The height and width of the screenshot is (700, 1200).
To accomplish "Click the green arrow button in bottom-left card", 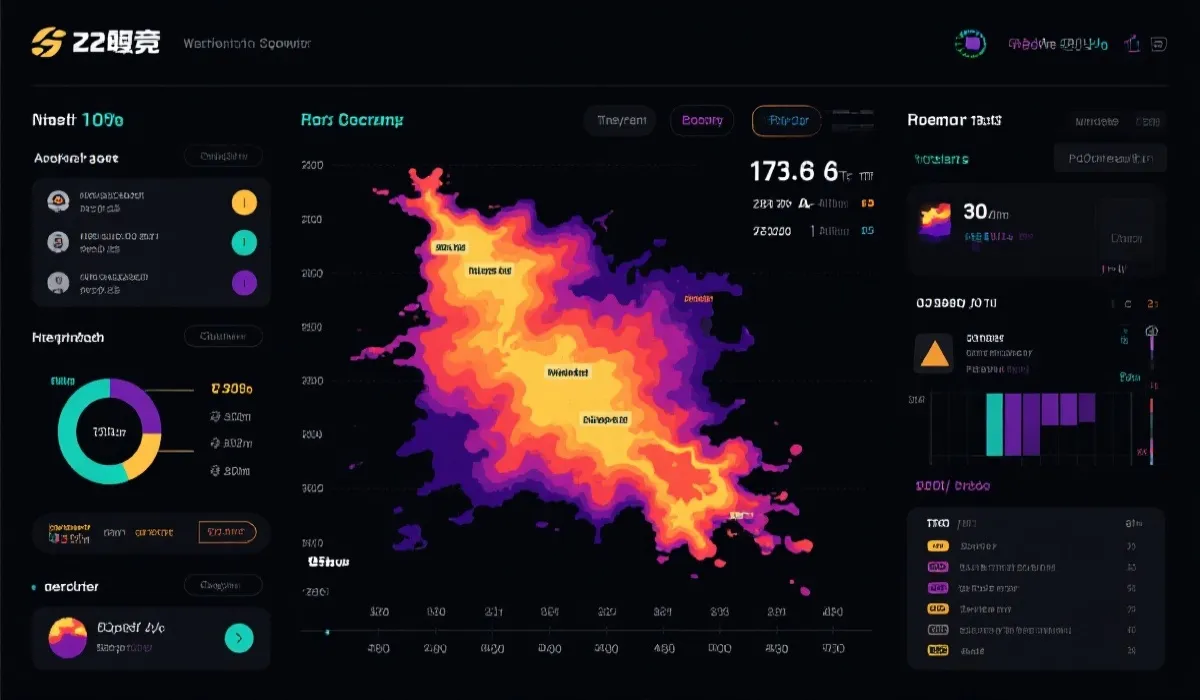I will click(239, 637).
